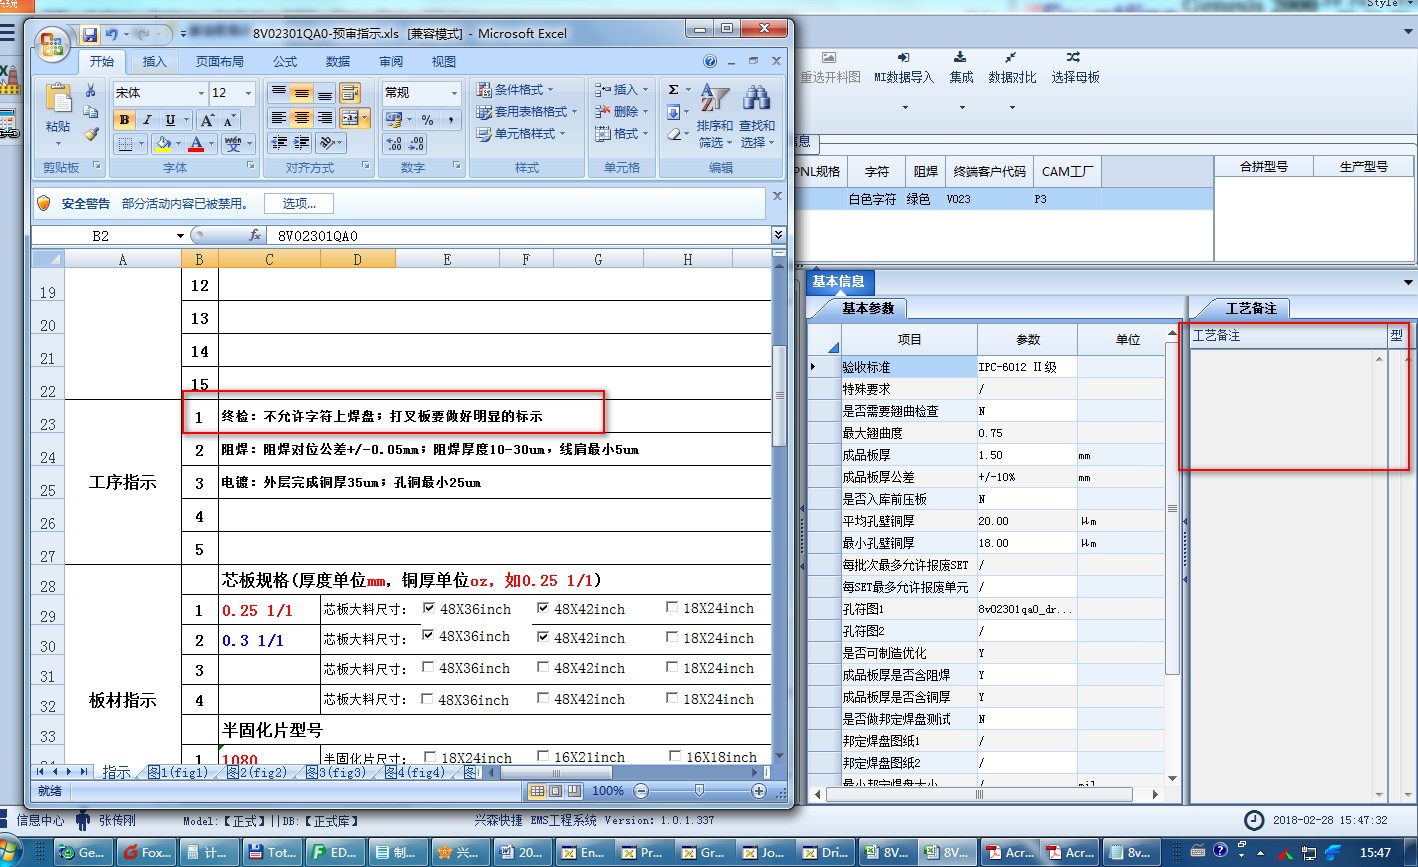Click the comma style button
The width and height of the screenshot is (1418, 867).
[x=451, y=120]
